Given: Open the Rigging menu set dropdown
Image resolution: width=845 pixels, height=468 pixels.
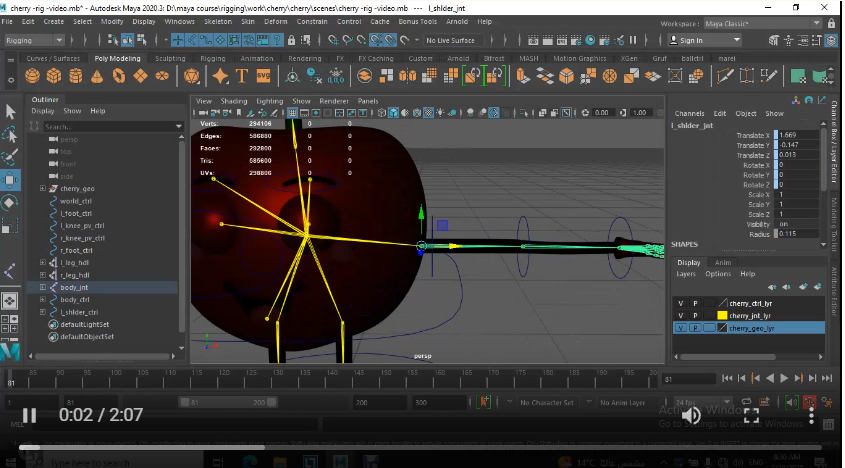Looking at the screenshot, I should click(33, 40).
